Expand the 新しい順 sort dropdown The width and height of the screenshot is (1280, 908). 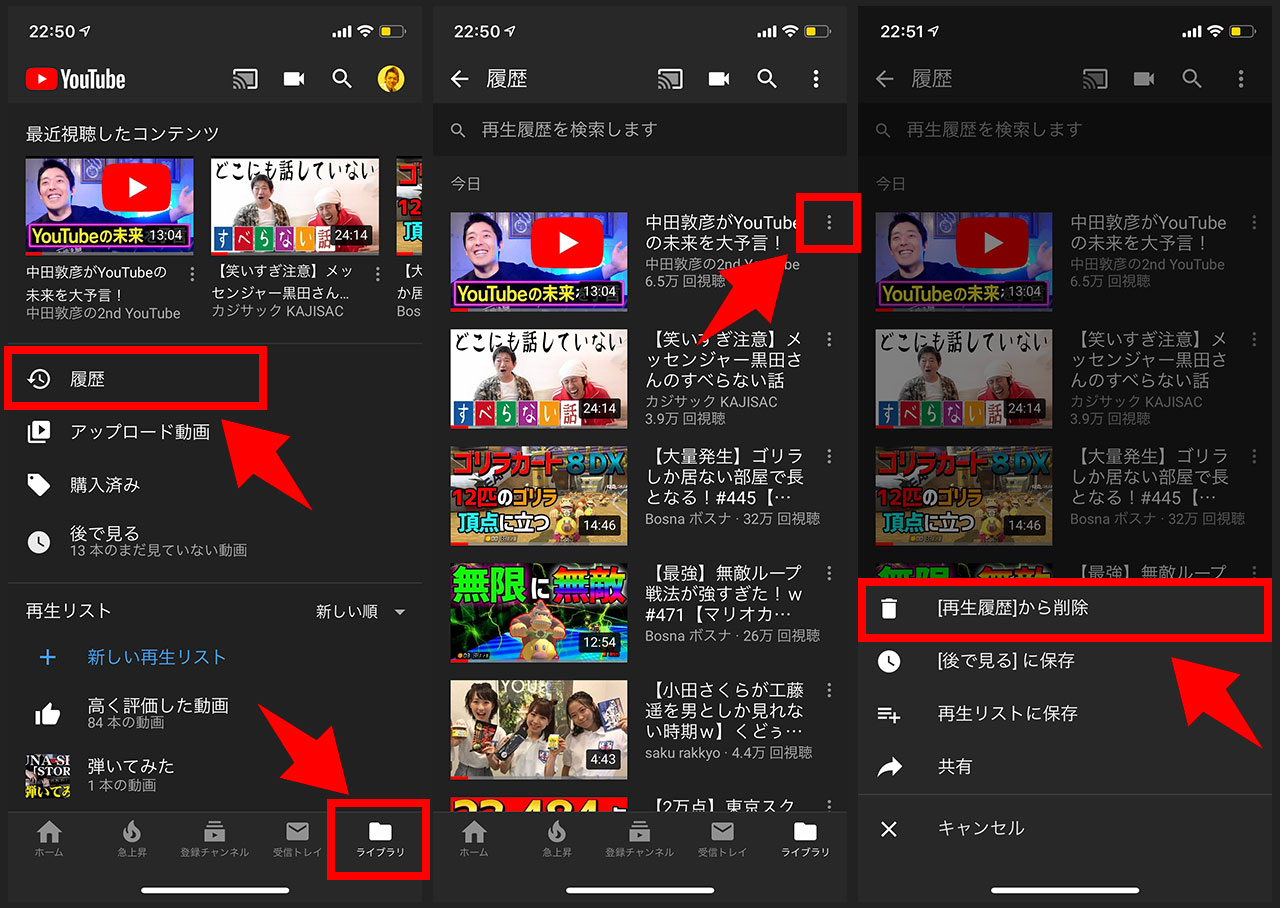(362, 611)
